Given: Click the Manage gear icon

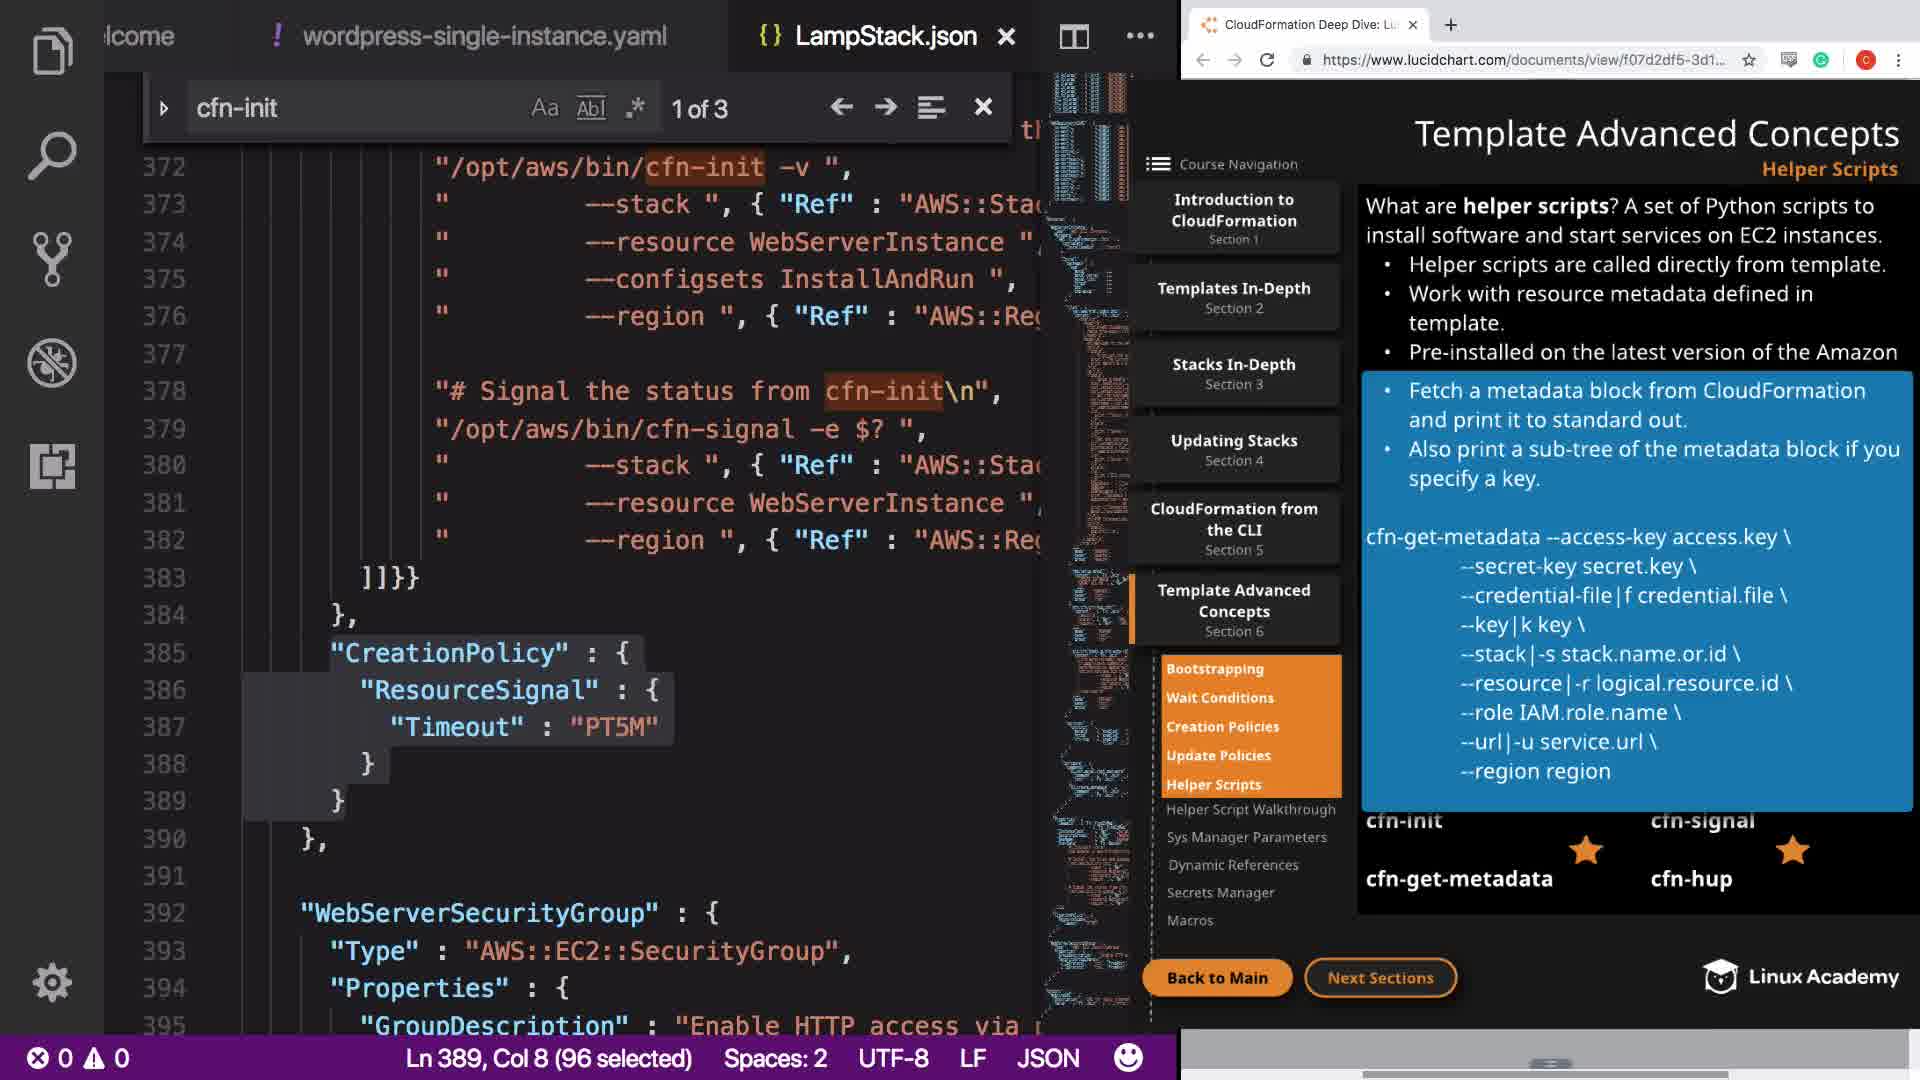Looking at the screenshot, I should pyautogui.click(x=52, y=982).
